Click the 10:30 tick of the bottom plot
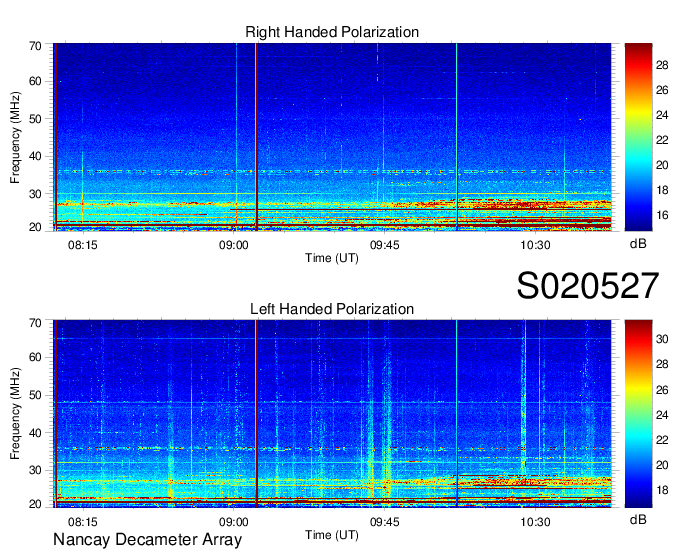680x552 pixels. [x=536, y=521]
